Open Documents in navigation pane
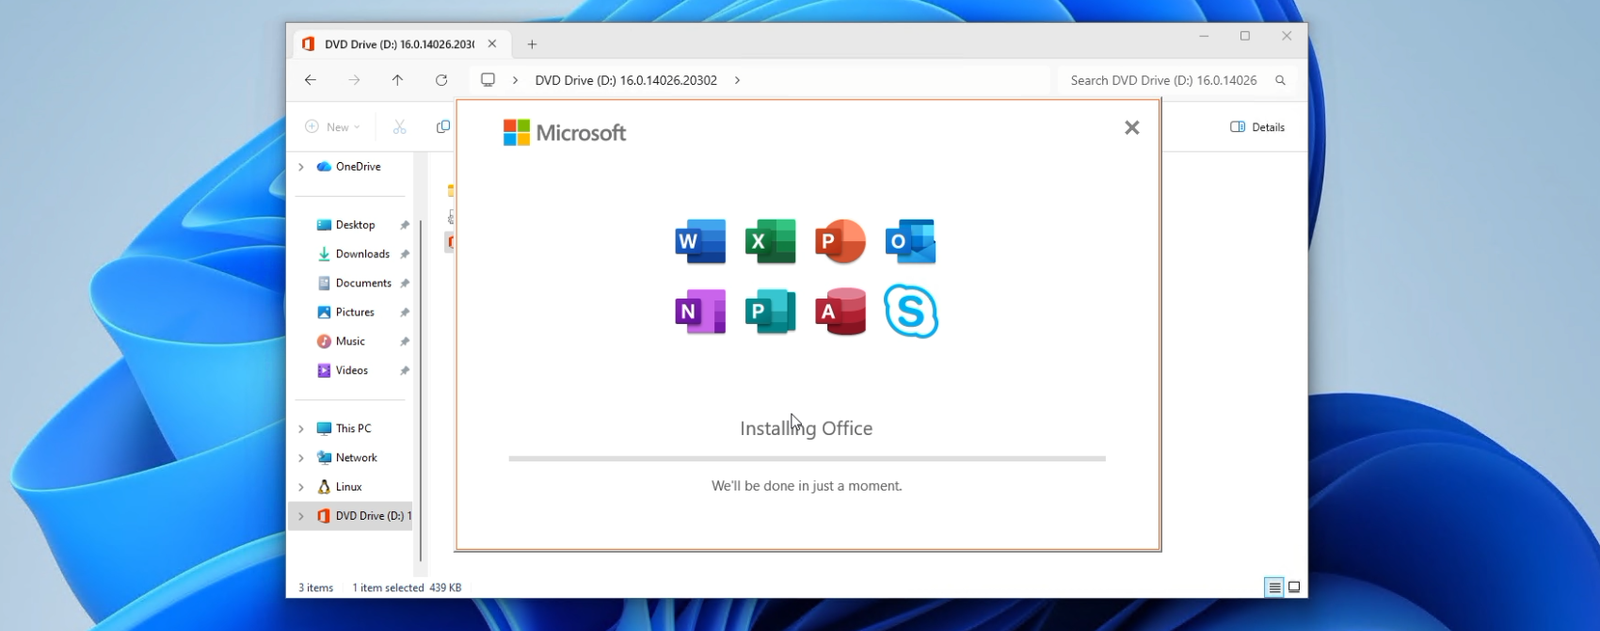Viewport: 1600px width, 631px height. (x=354, y=283)
